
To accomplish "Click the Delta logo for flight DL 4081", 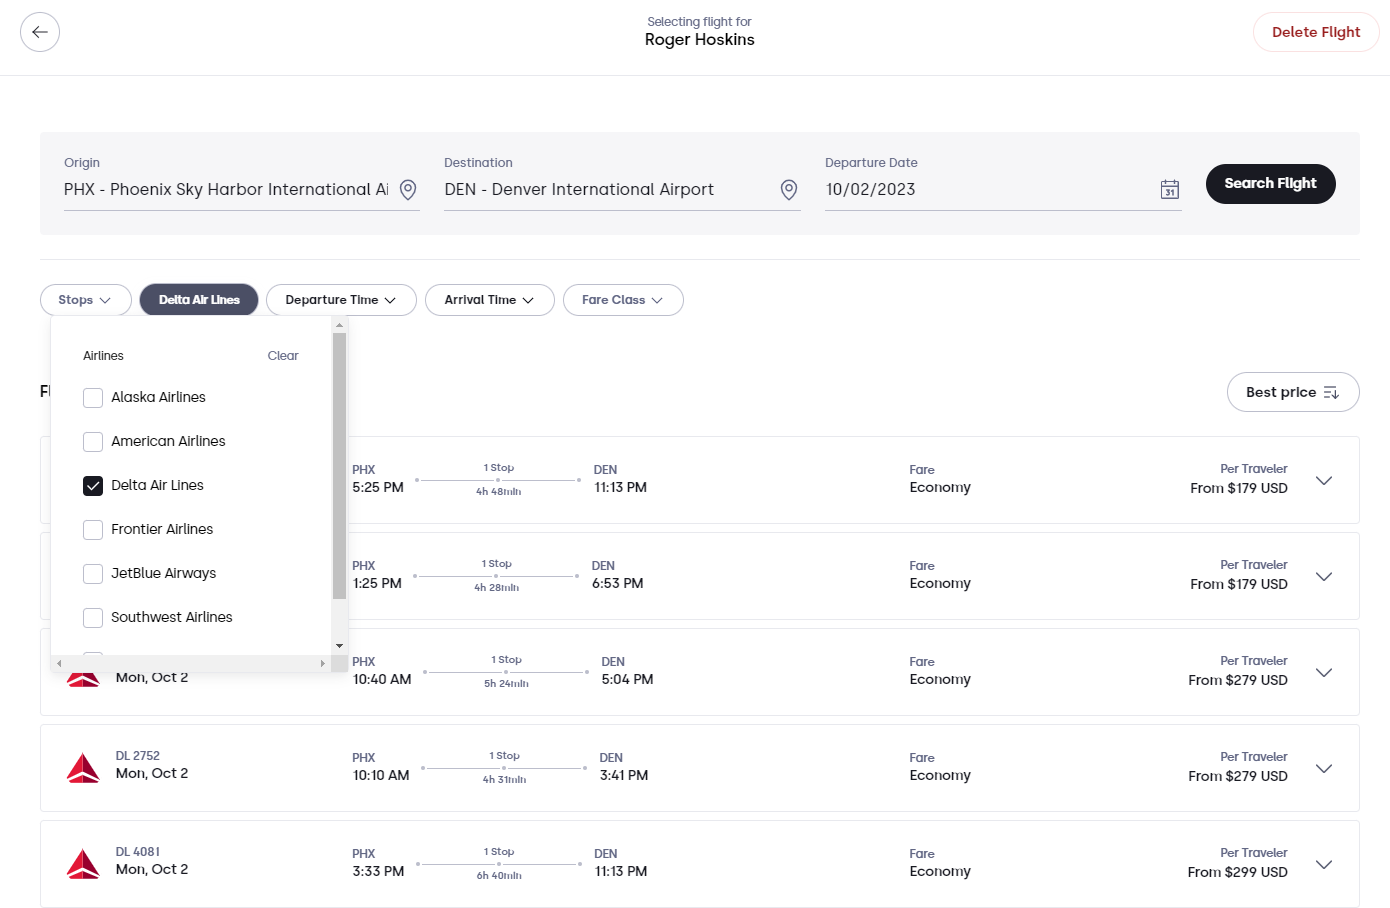I will [x=83, y=864].
